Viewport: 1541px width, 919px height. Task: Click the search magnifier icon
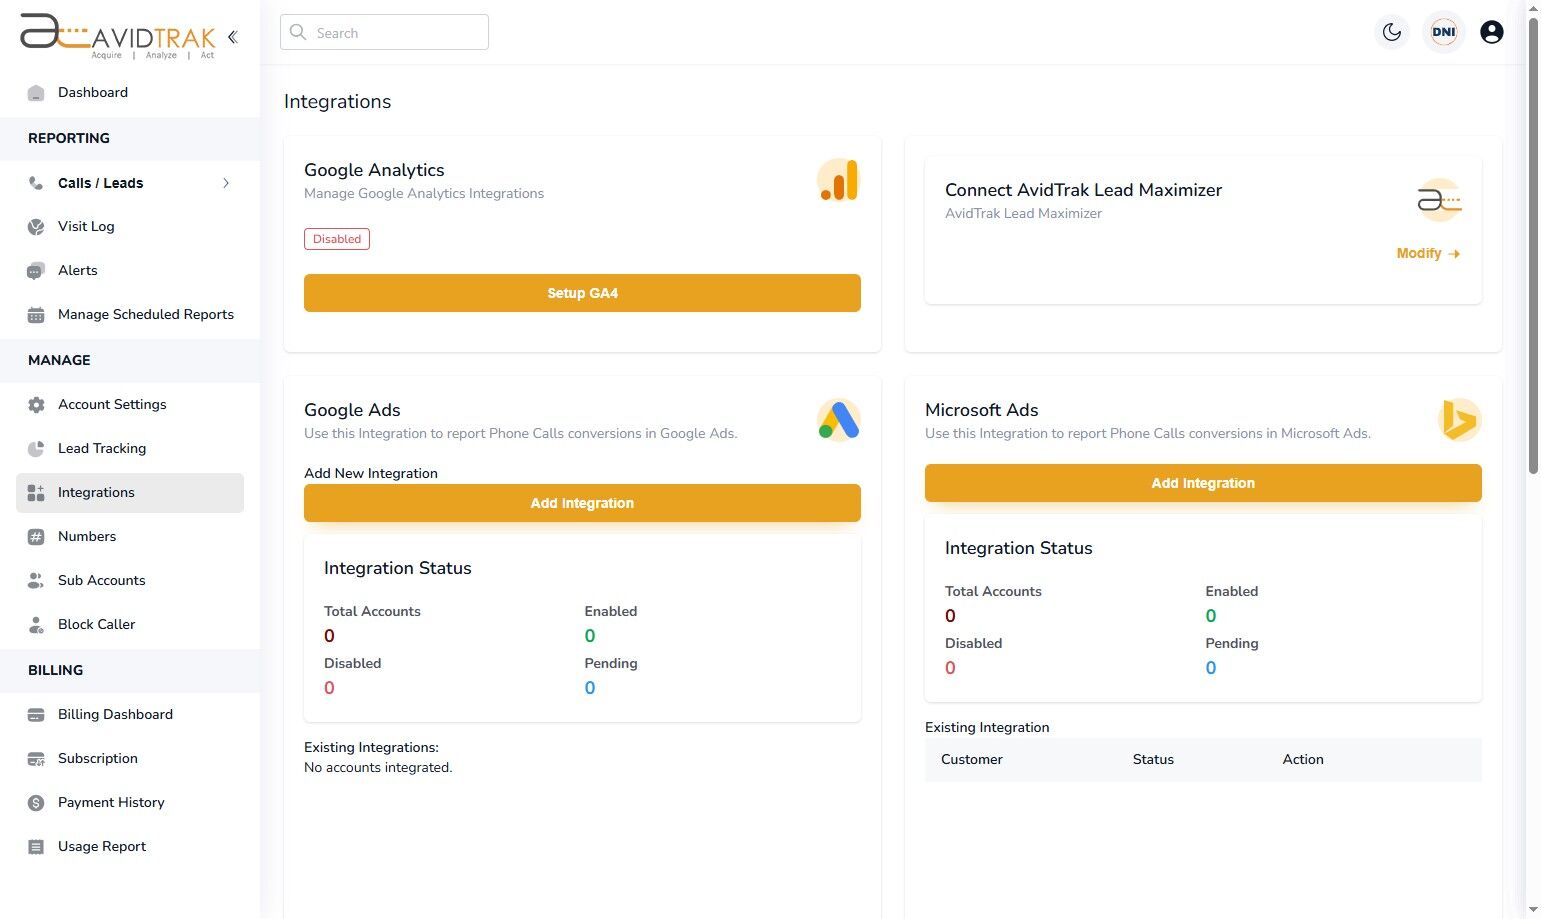click(x=298, y=32)
